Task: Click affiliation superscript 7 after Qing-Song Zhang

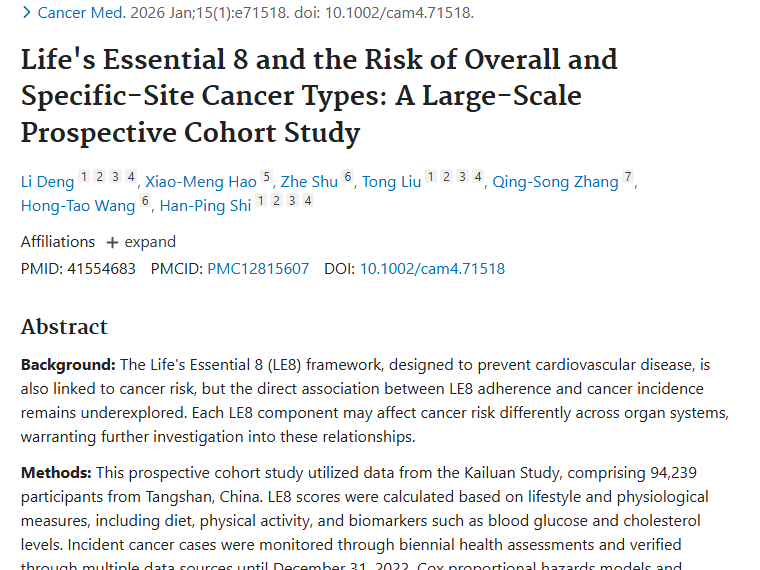Action: [628, 178]
